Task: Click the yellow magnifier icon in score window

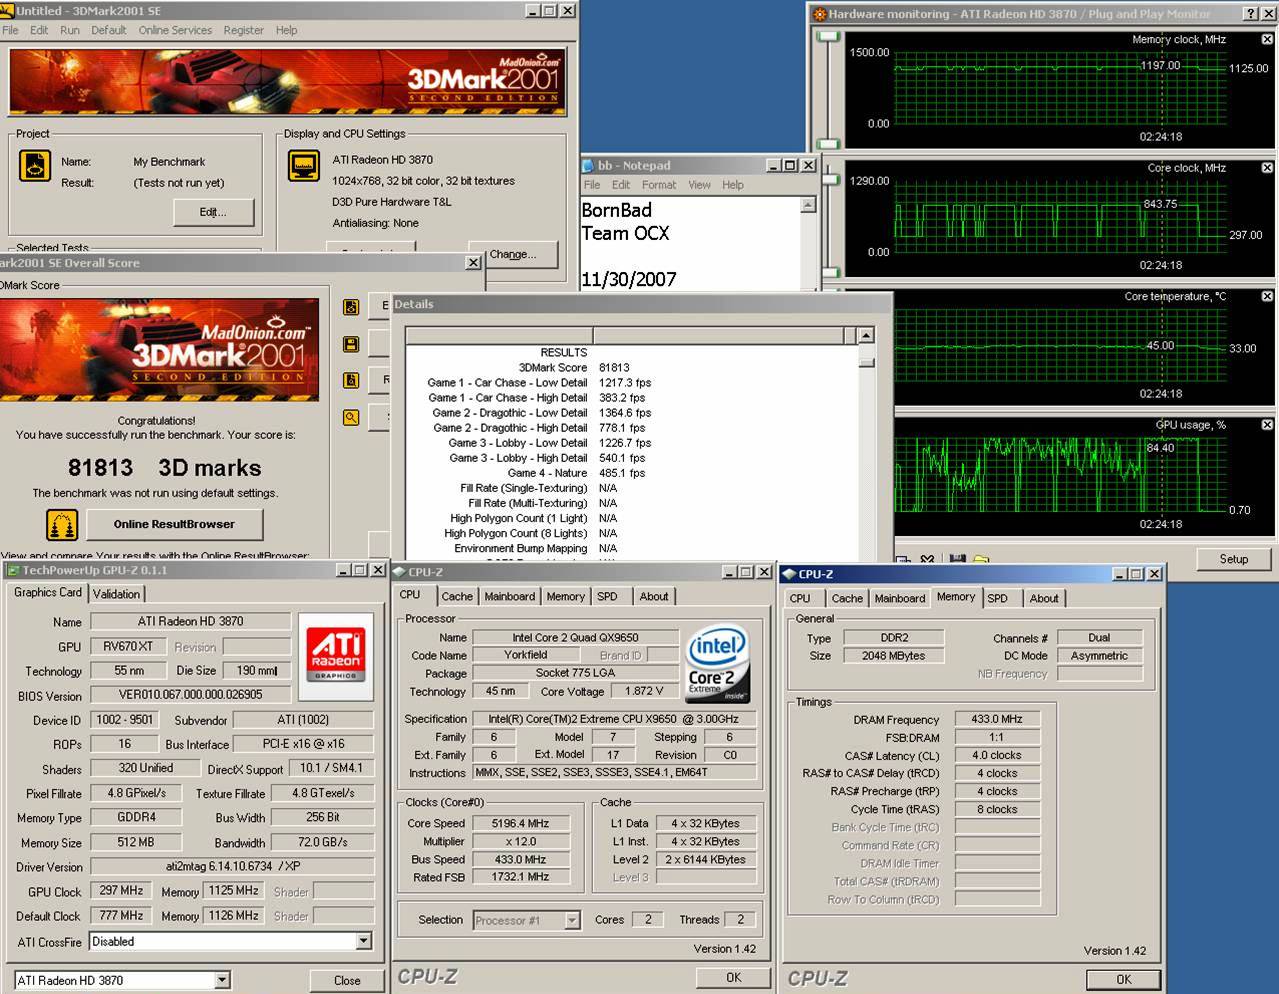Action: tap(351, 418)
